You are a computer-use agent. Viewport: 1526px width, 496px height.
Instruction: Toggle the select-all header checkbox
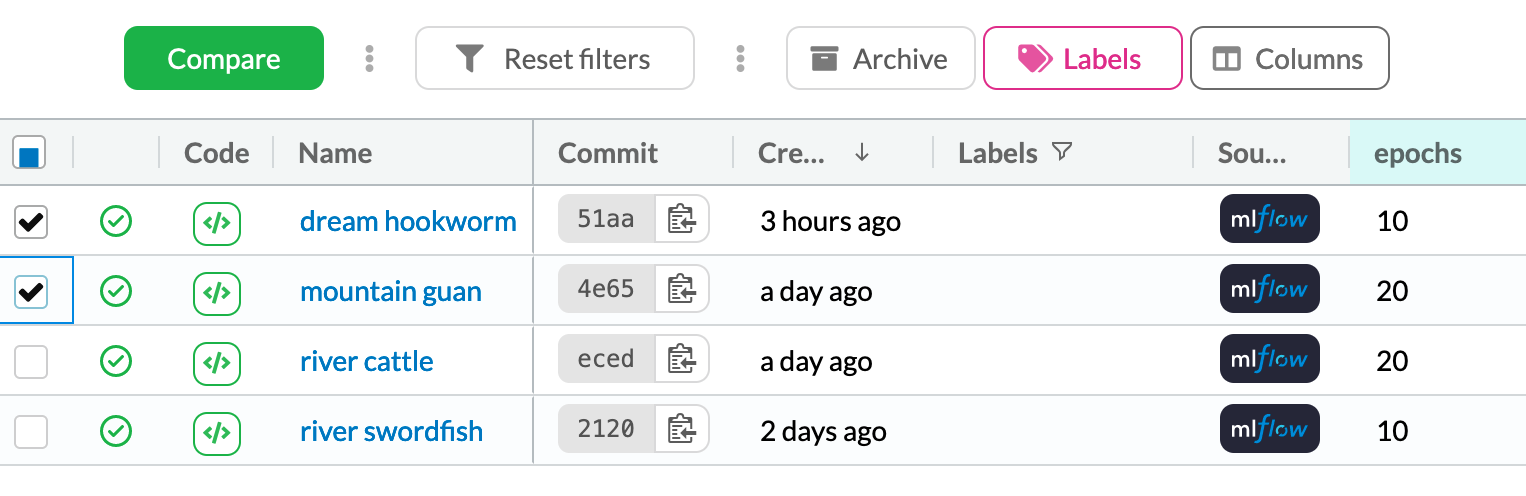(x=29, y=154)
